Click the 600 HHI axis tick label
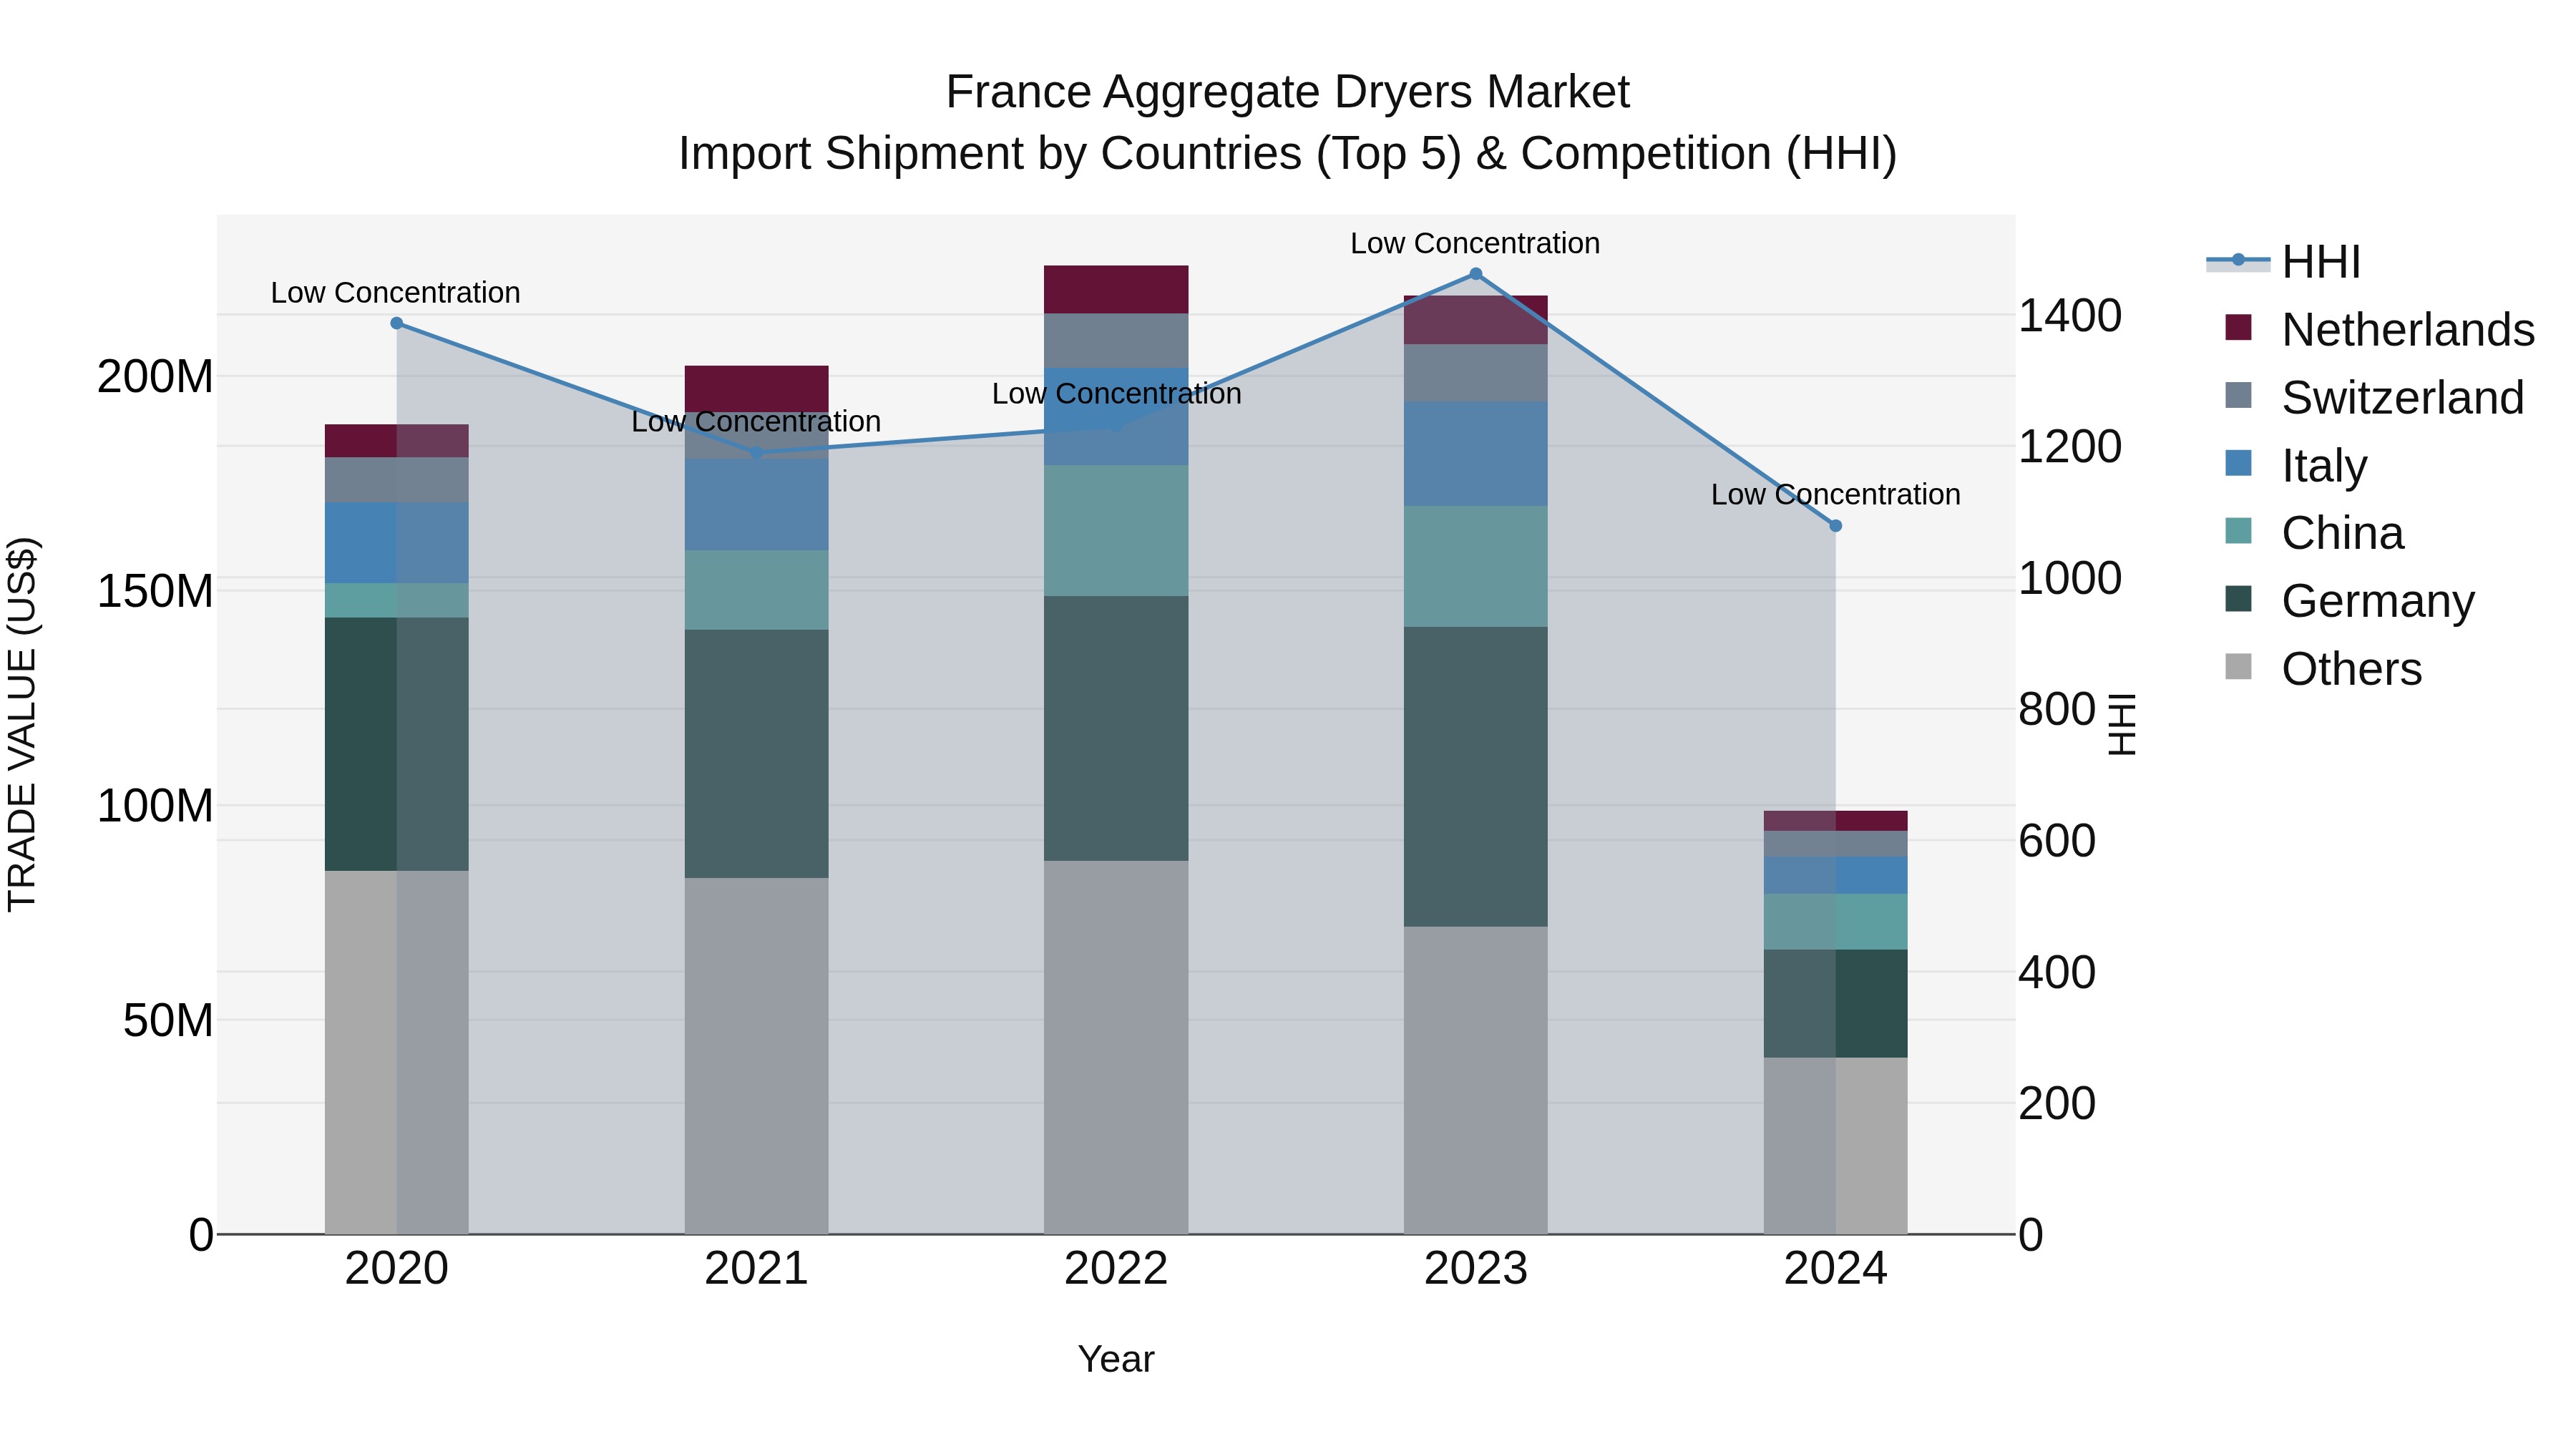The height and width of the screenshot is (1449, 2576). coord(2057,841)
